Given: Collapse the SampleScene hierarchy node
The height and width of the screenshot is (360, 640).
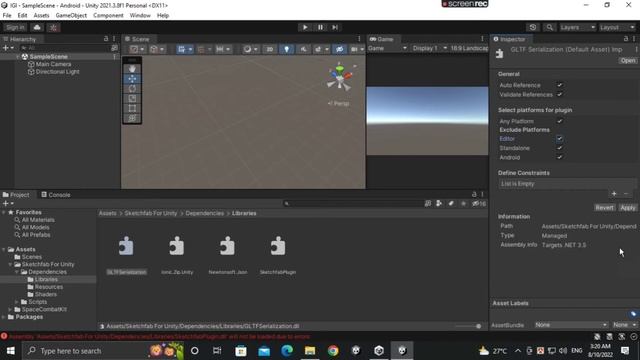Looking at the screenshot, I should pyautogui.click(x=18, y=57).
